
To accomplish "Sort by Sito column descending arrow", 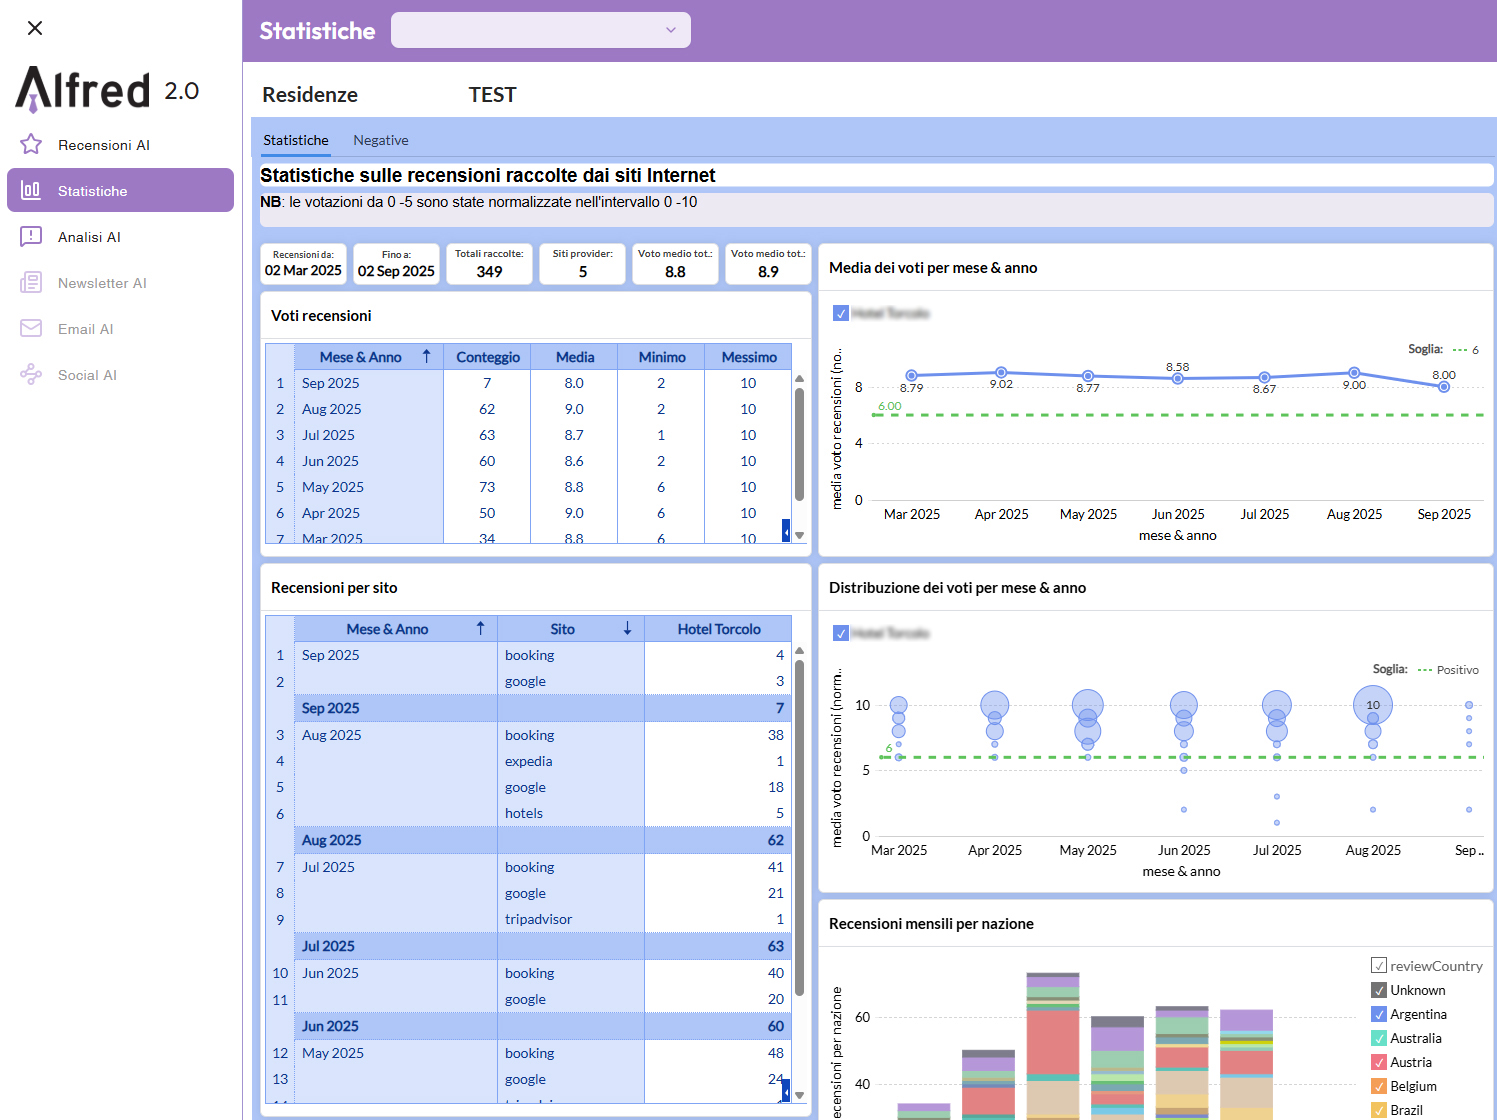I will [627, 629].
